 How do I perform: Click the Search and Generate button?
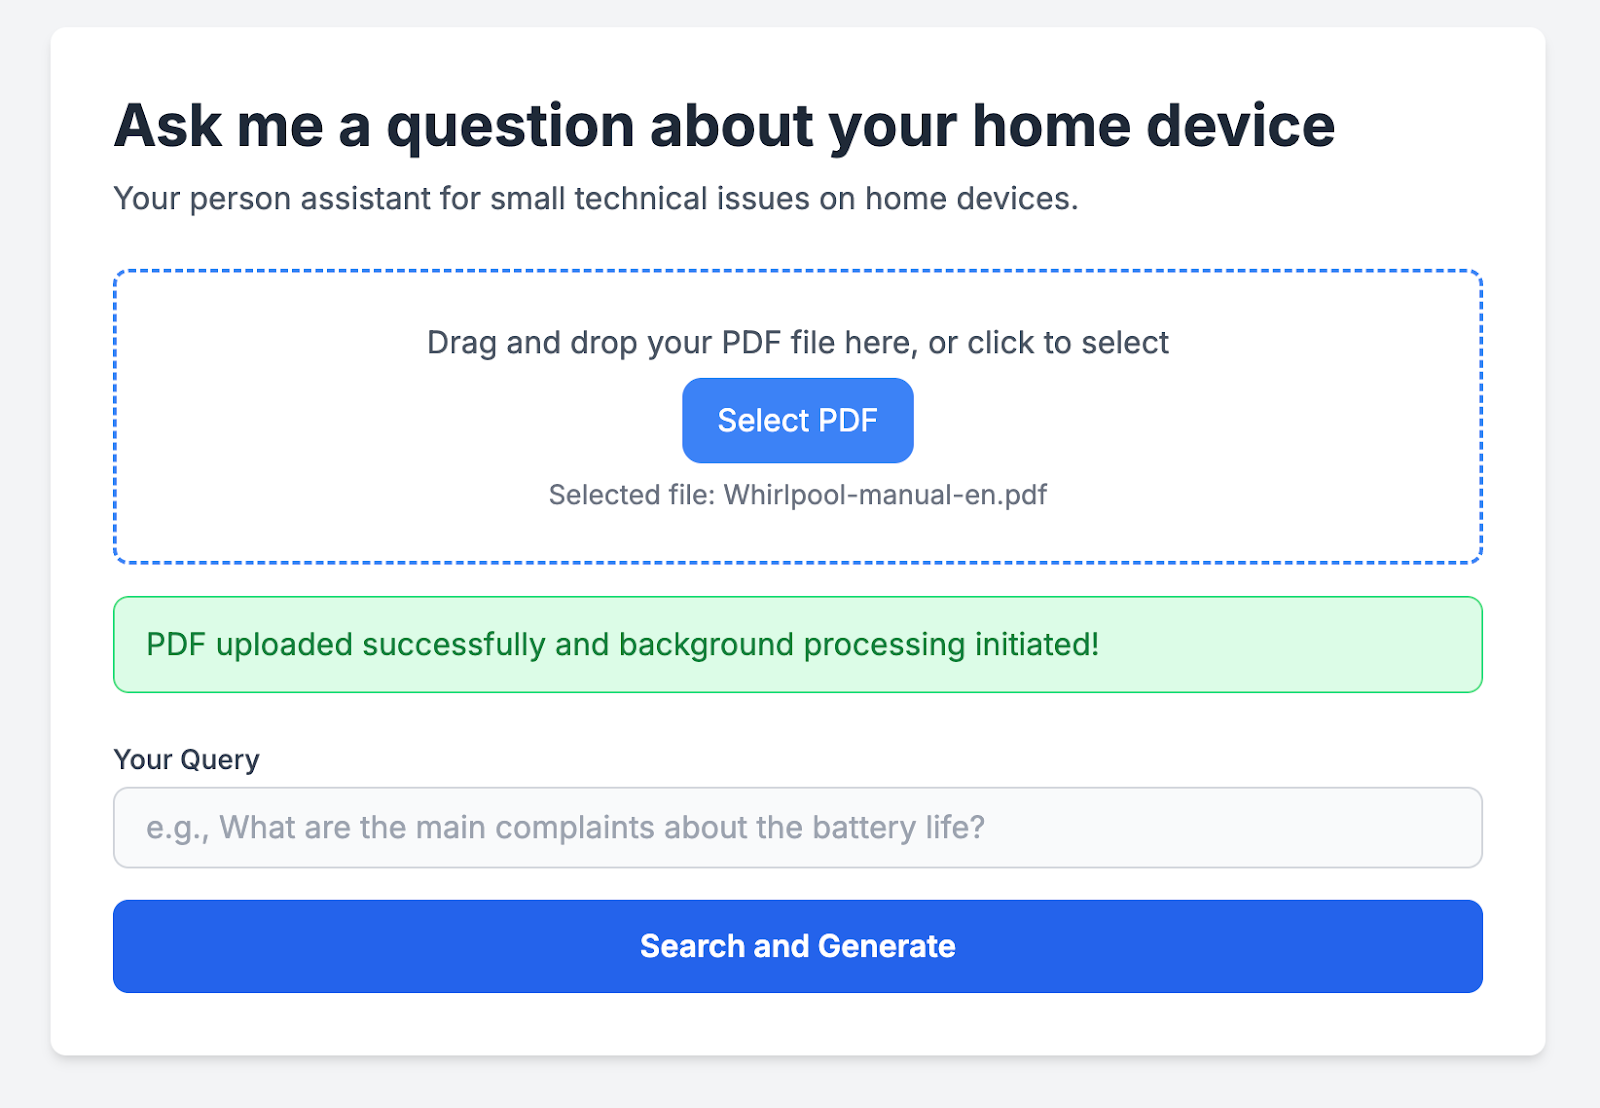pos(797,946)
